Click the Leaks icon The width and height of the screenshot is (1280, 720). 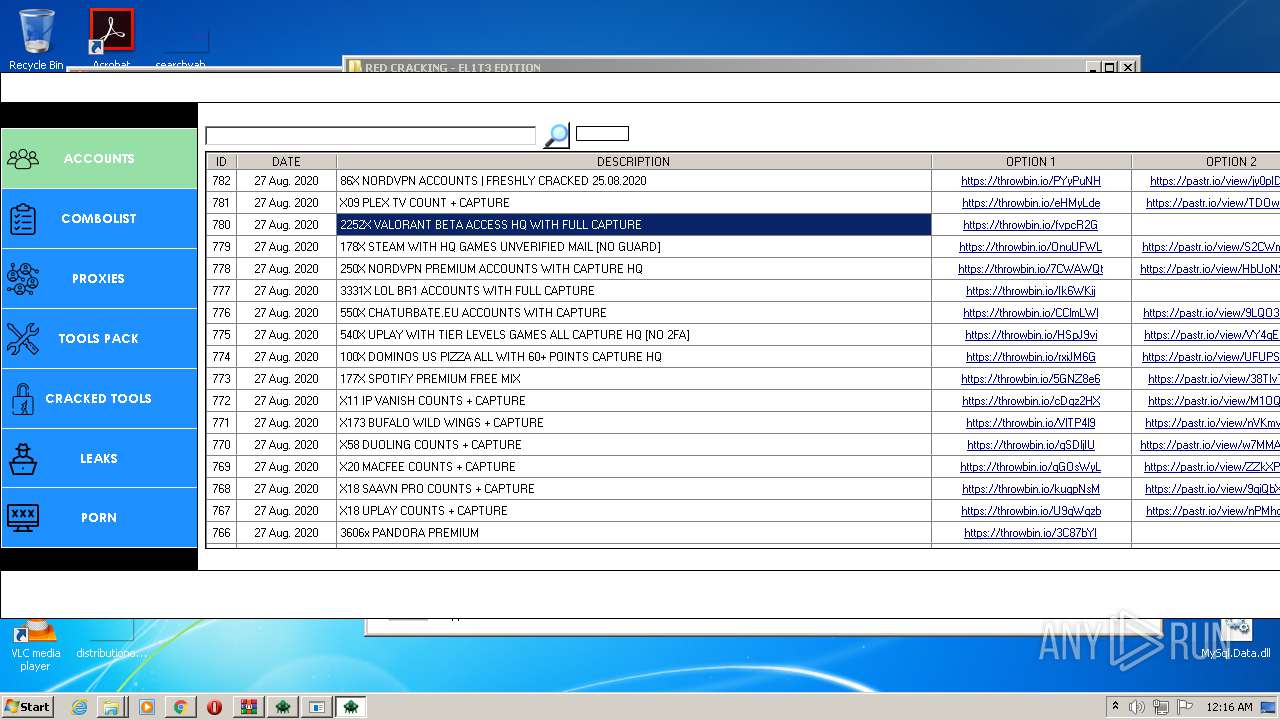22,458
